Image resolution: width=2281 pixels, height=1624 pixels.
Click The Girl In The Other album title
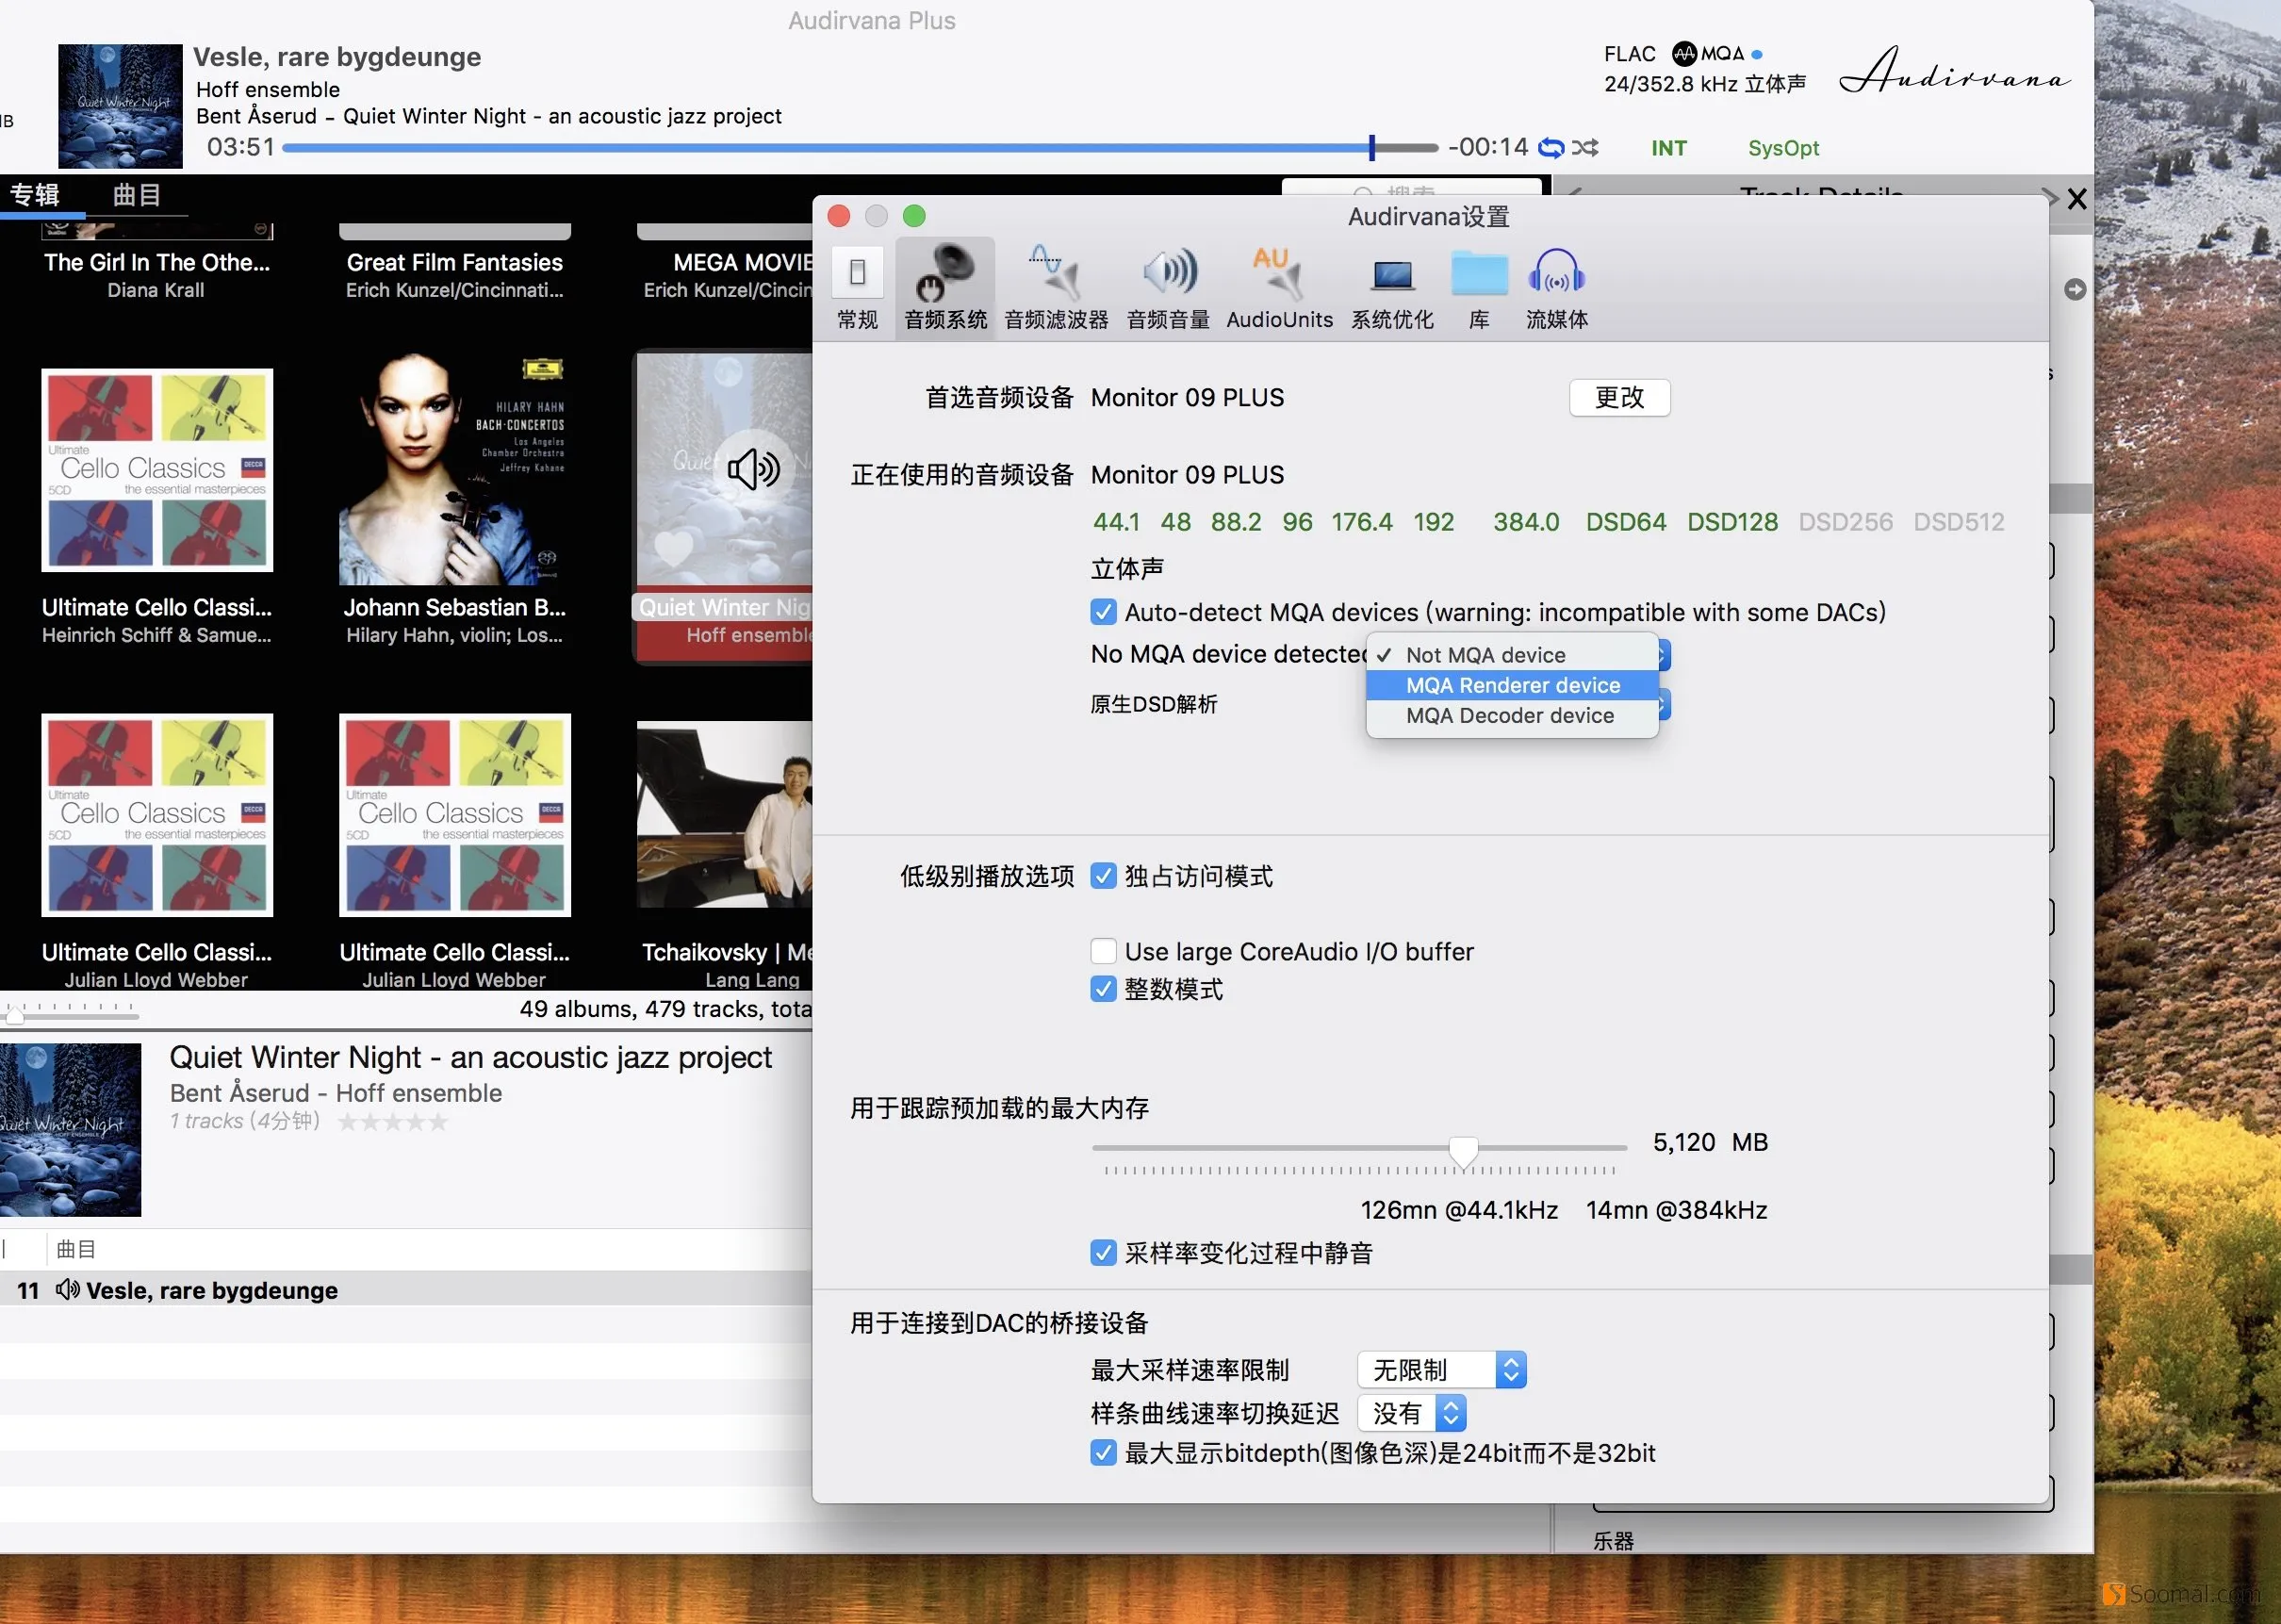coord(157,263)
